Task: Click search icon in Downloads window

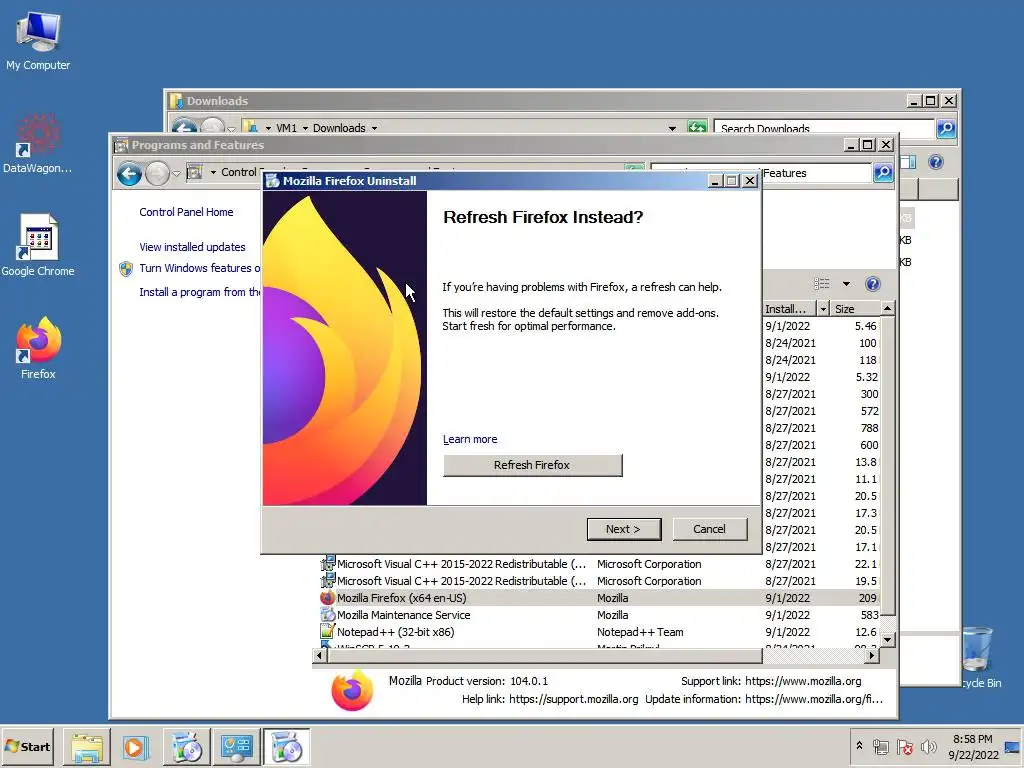Action: click(x=946, y=129)
